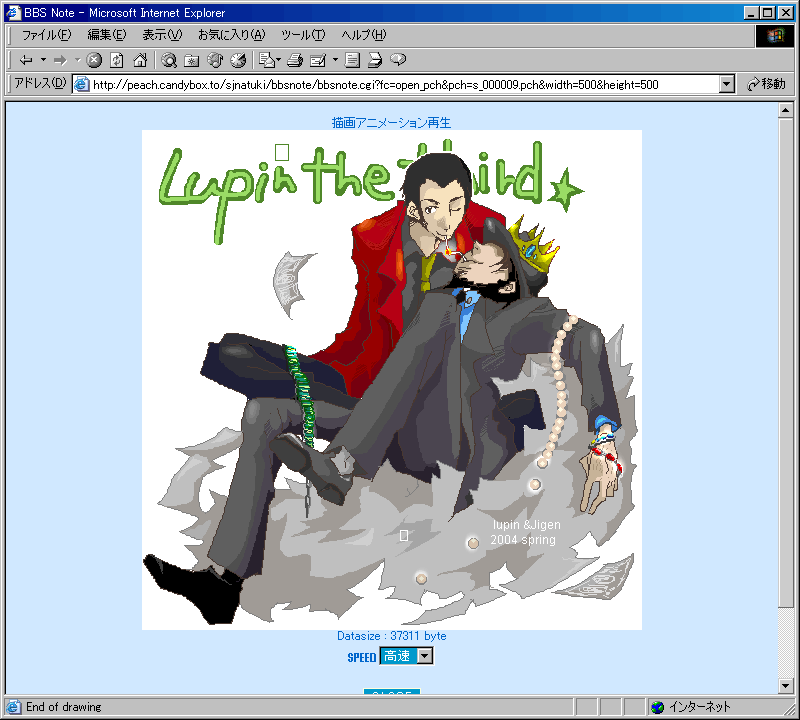800x720 pixels.
Task: Click the 描画アニメーション再生 heading text
Action: [391, 122]
